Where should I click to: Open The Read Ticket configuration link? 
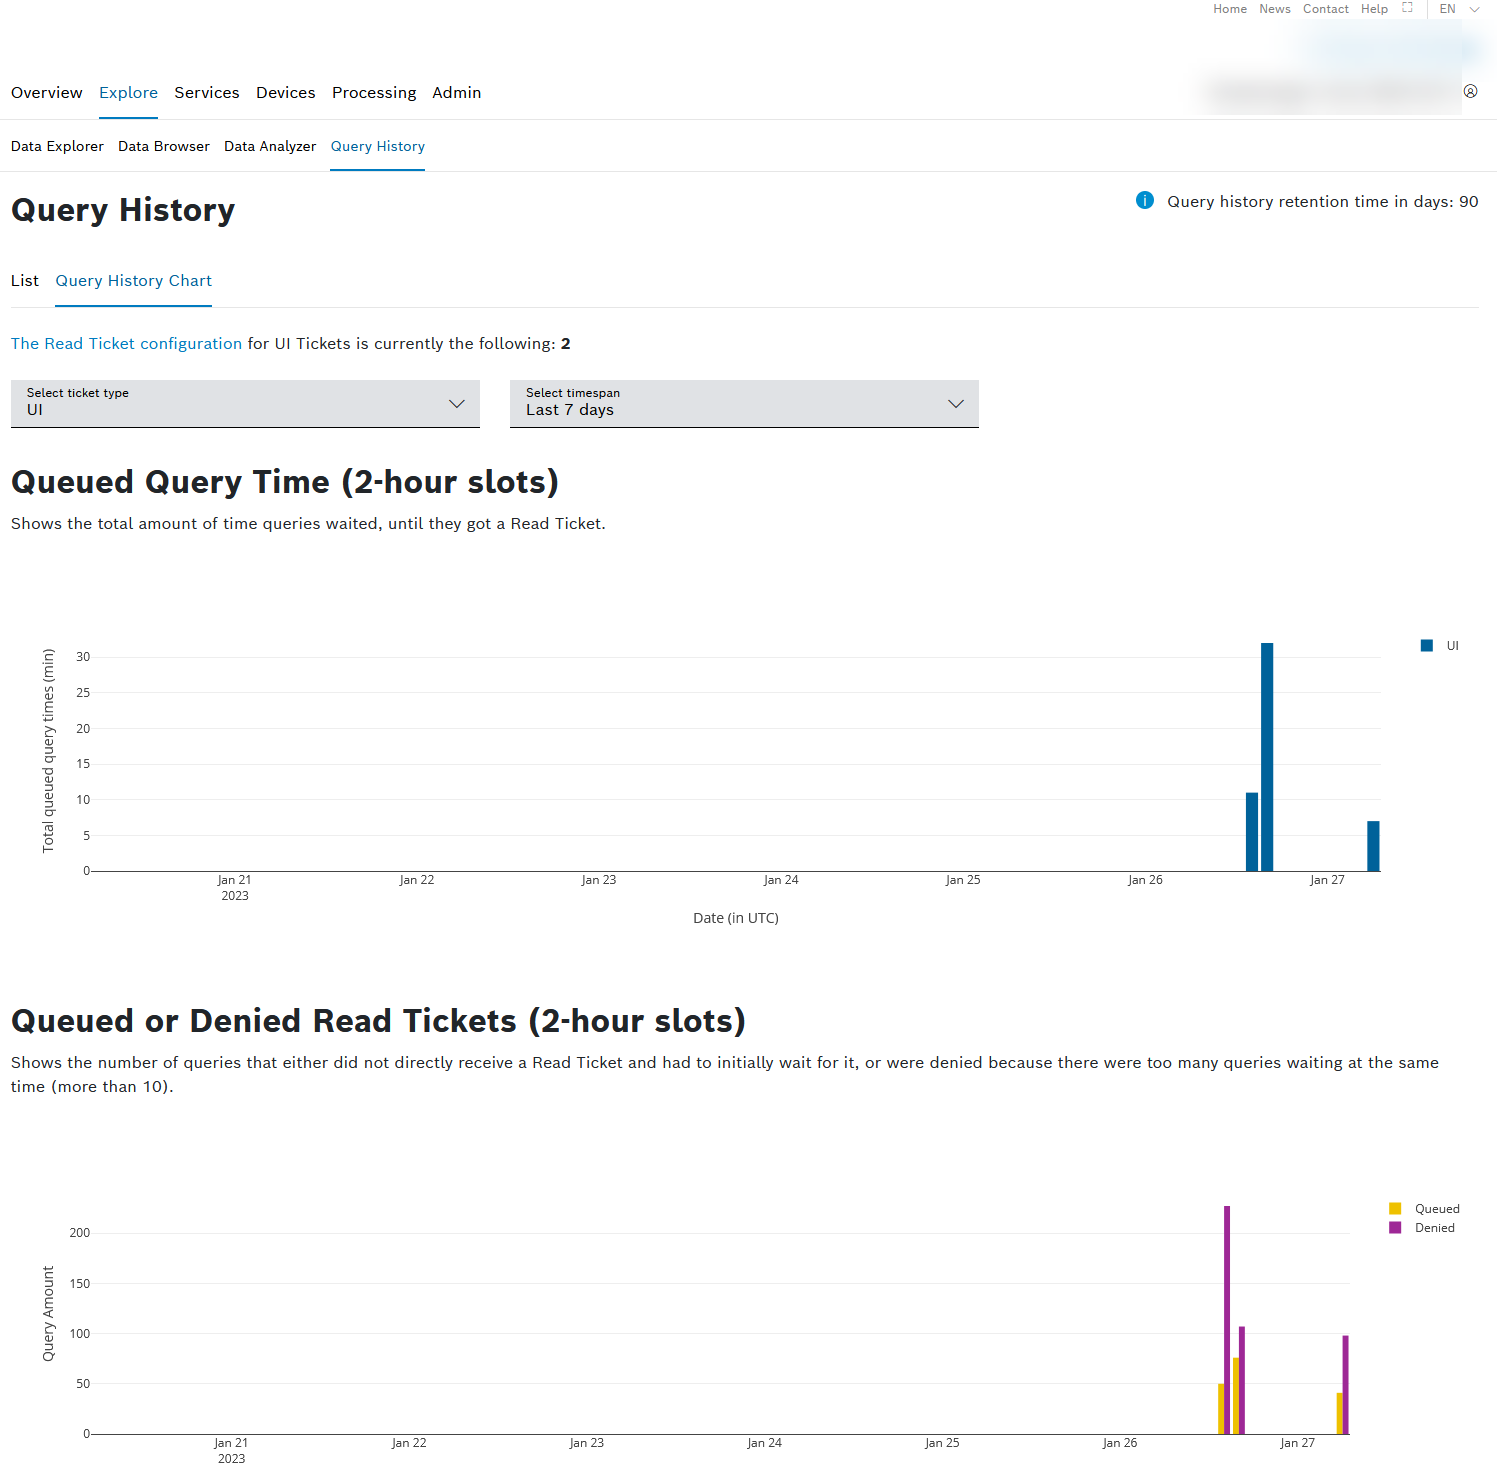126,344
